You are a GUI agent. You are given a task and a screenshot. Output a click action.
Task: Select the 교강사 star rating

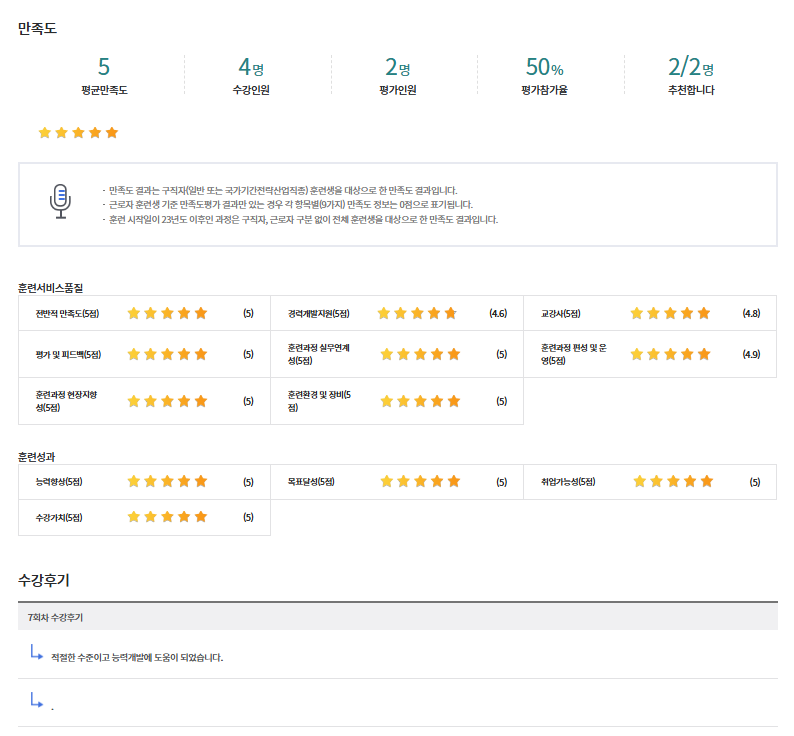pos(670,313)
